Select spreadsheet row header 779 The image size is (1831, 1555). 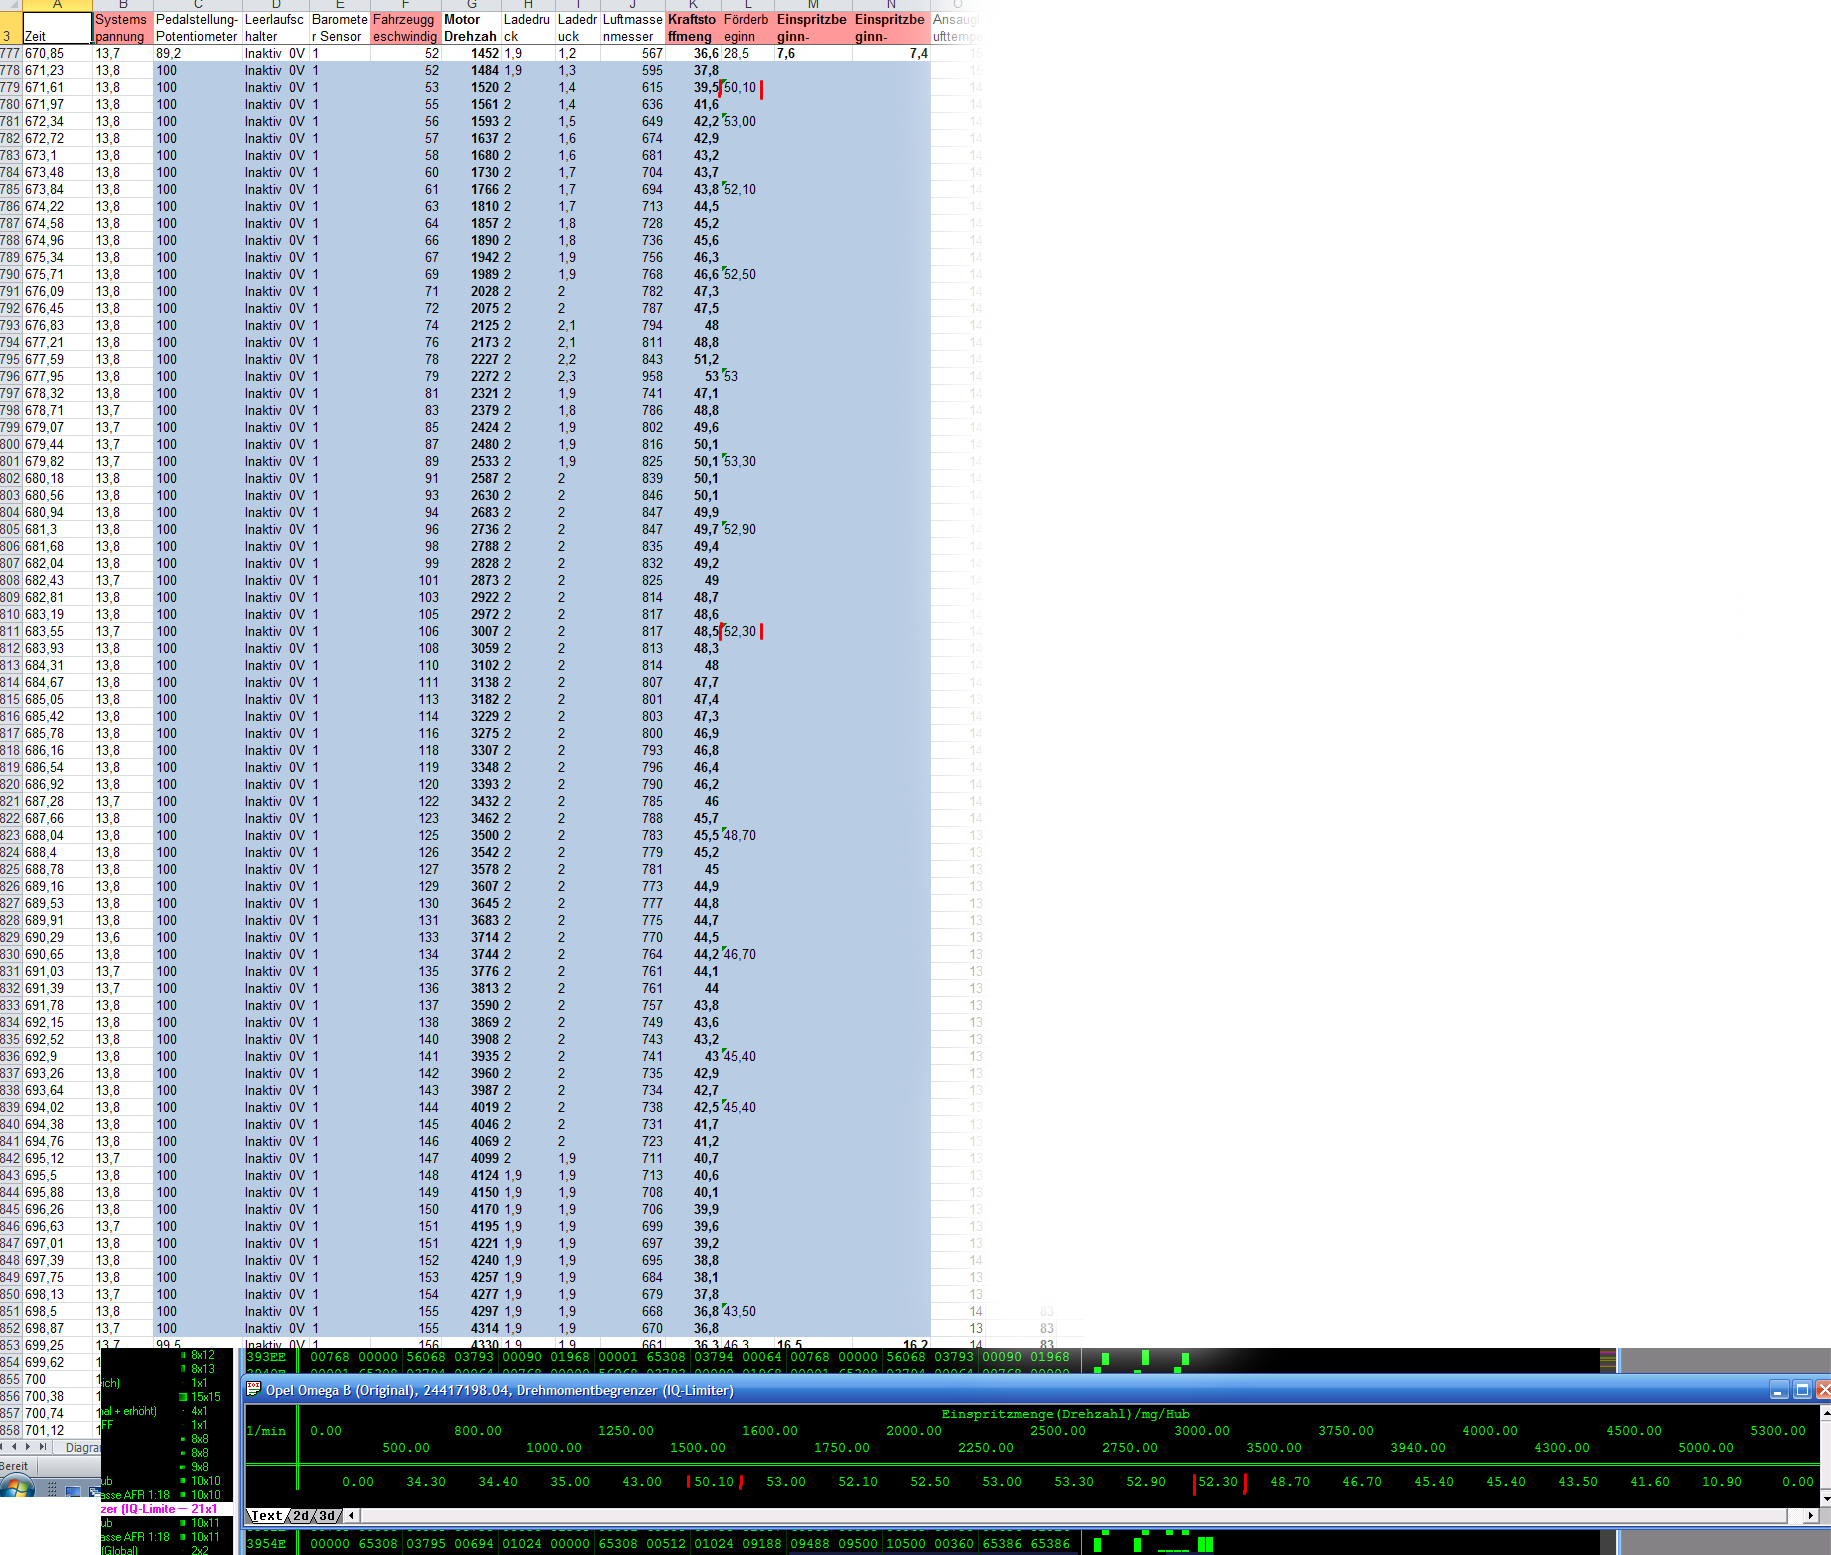click(10, 88)
